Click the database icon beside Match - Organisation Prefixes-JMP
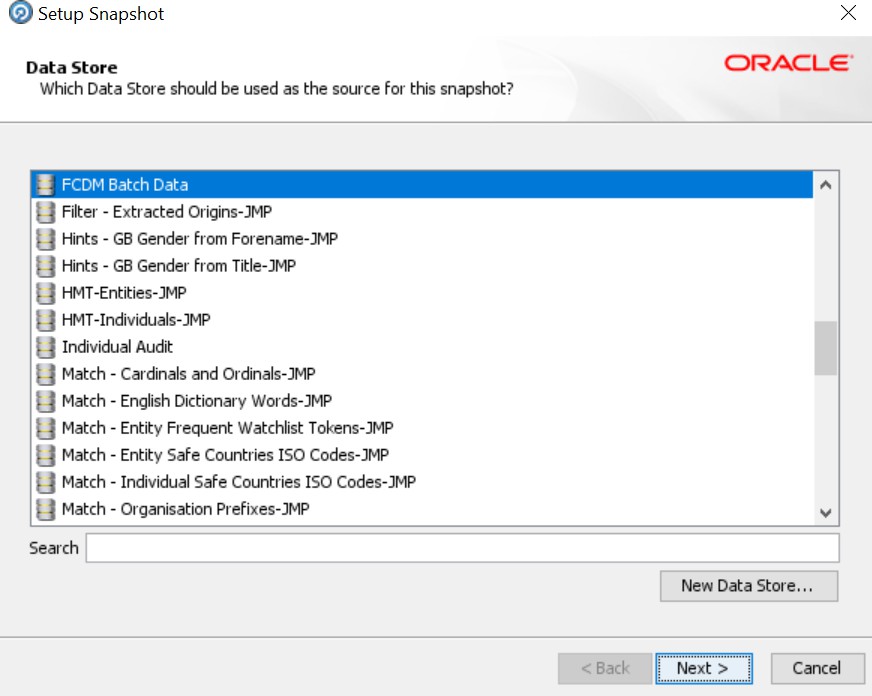 [44, 508]
